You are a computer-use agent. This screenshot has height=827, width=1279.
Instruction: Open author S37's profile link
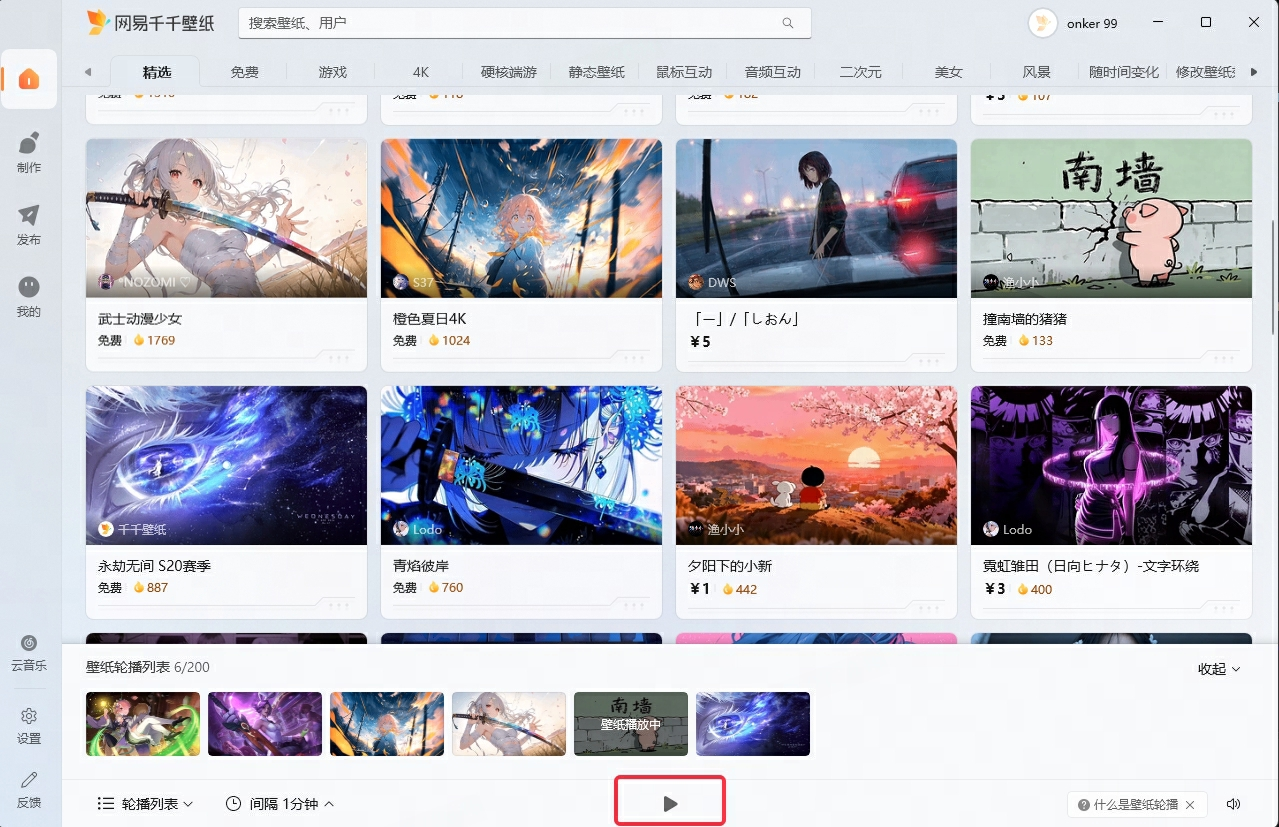tap(413, 282)
